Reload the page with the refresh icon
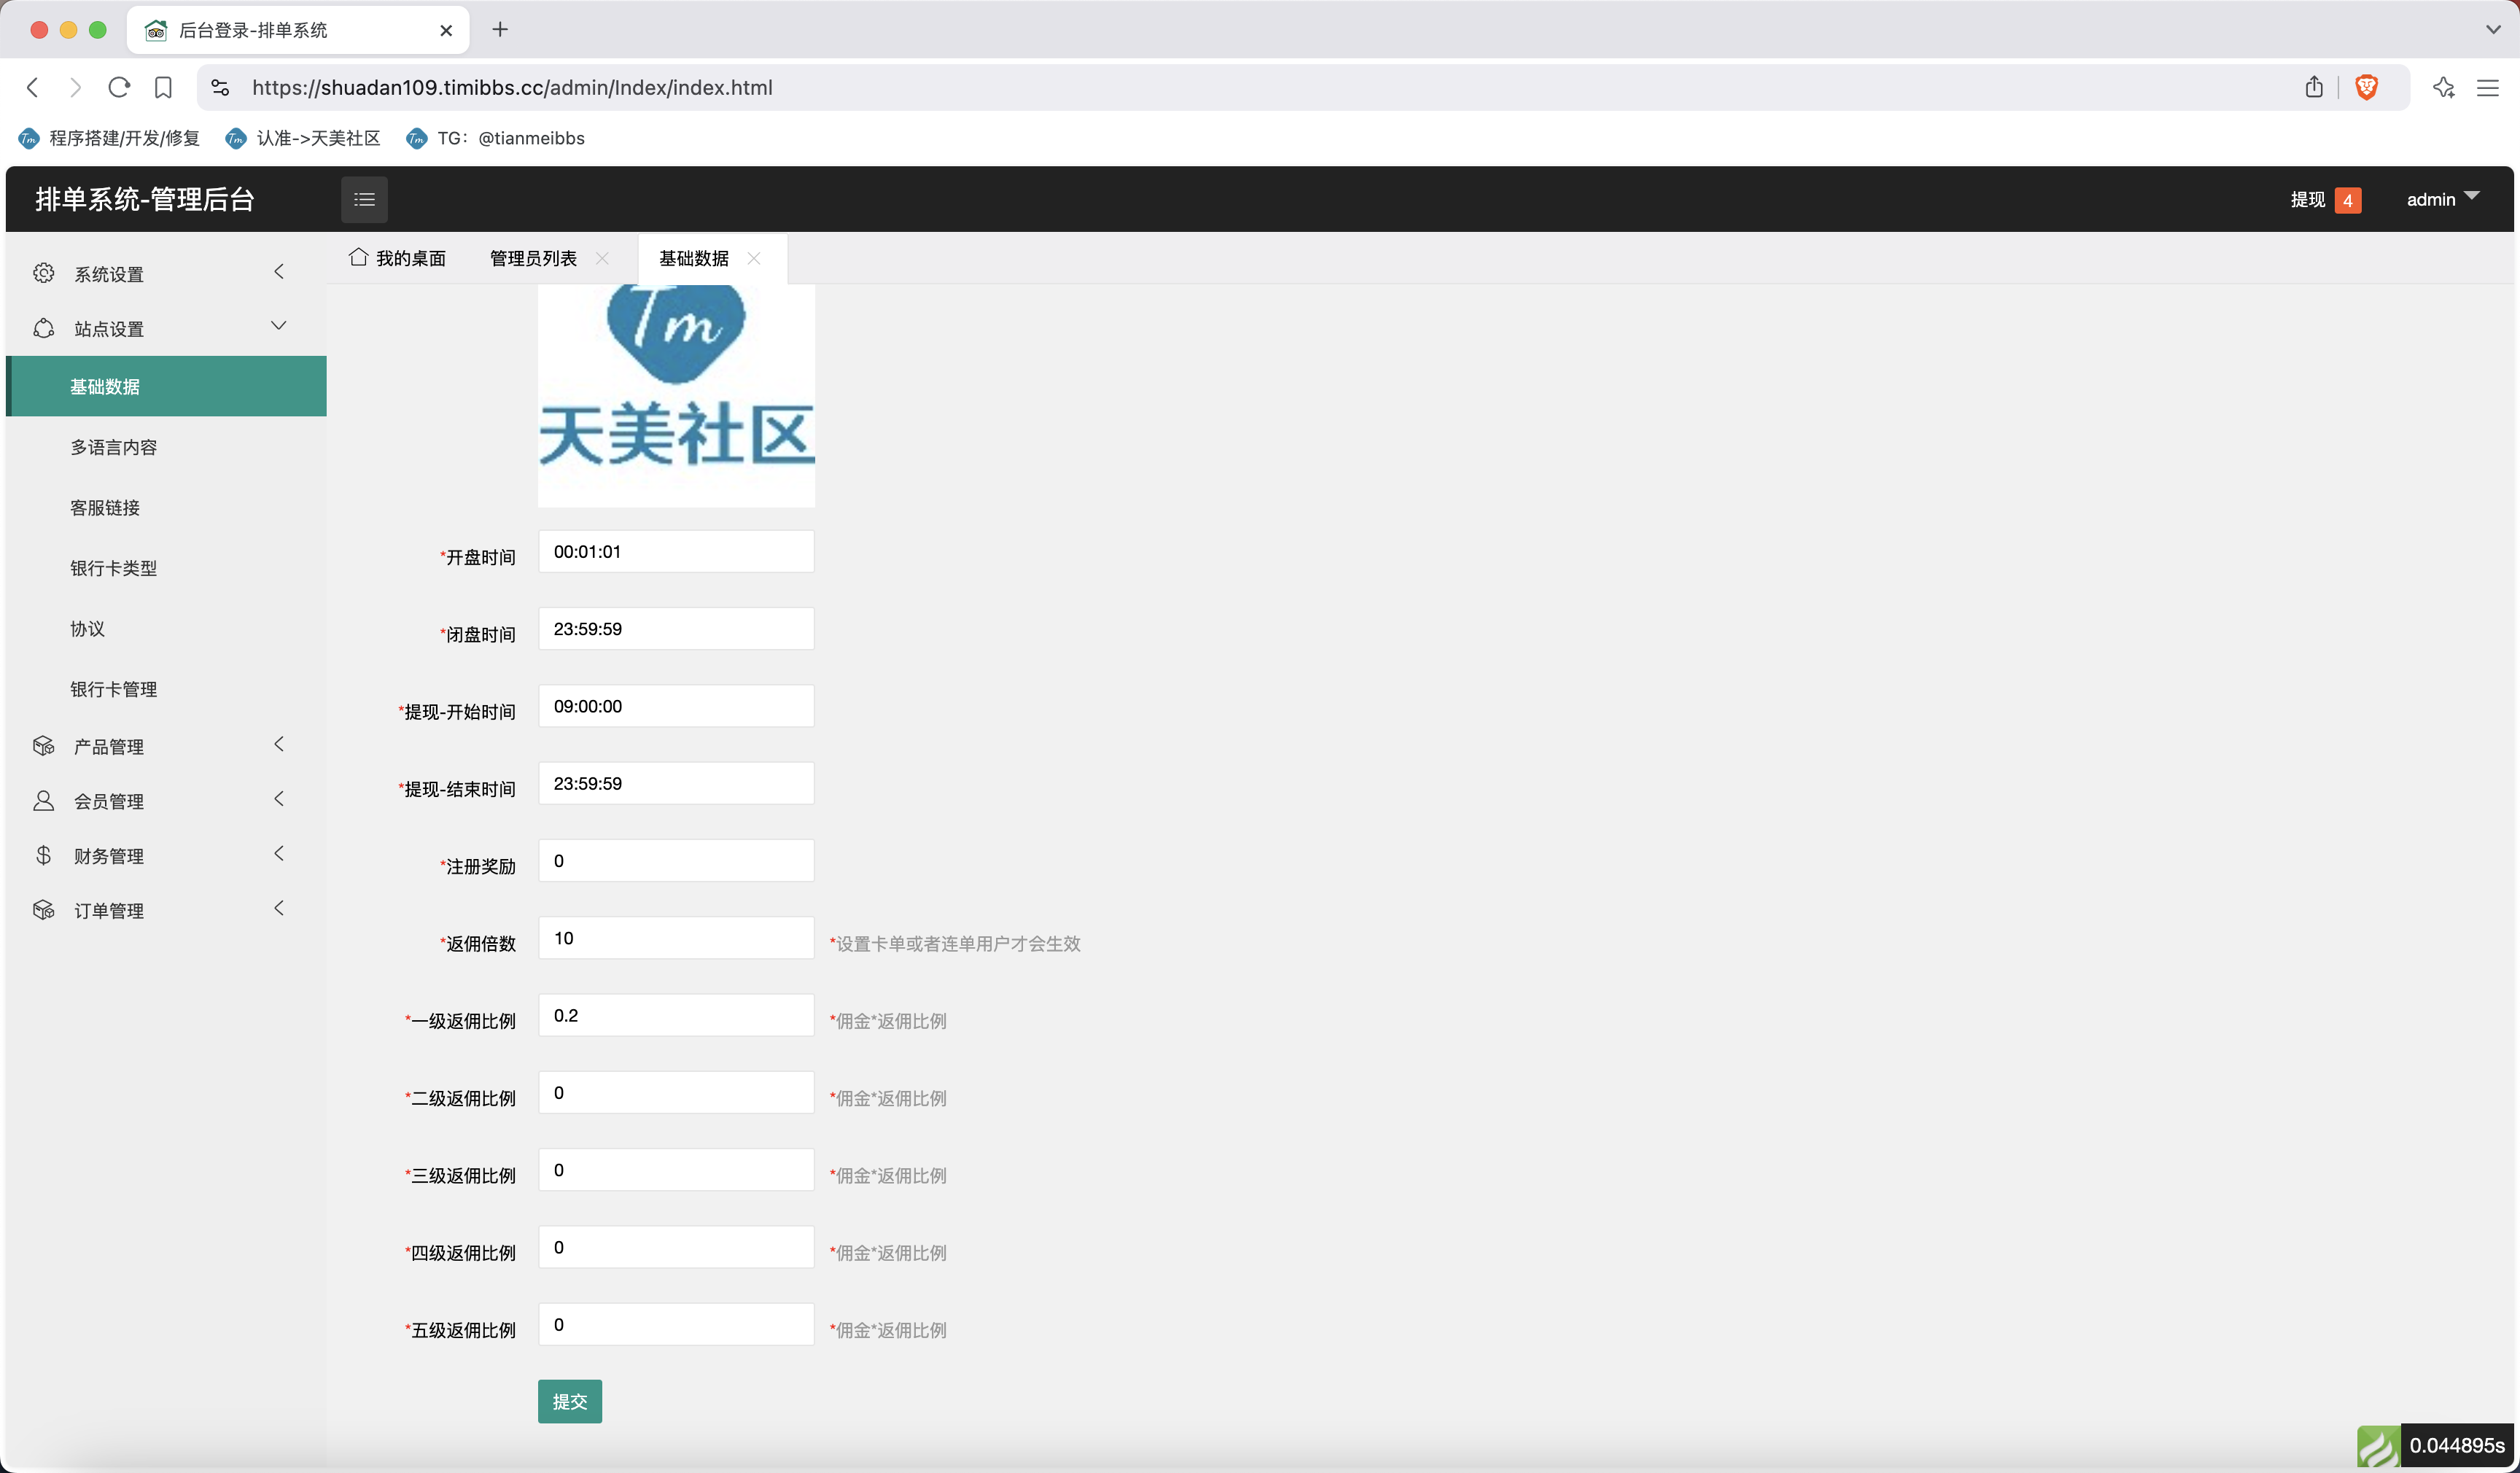The image size is (2520, 1473). [x=119, y=88]
